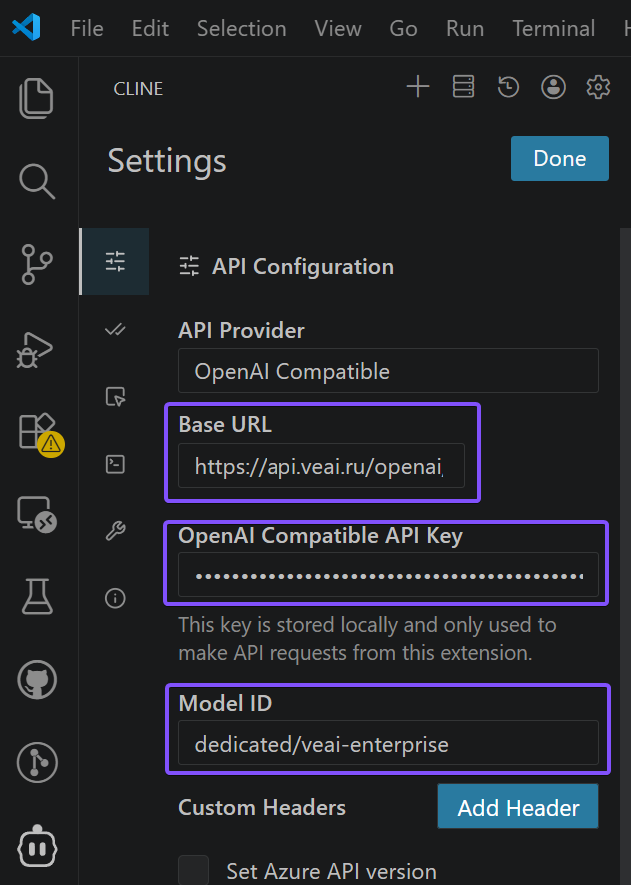The image size is (631, 885).
Task: Open the GitHub view in activity bar
Action: [x=37, y=680]
